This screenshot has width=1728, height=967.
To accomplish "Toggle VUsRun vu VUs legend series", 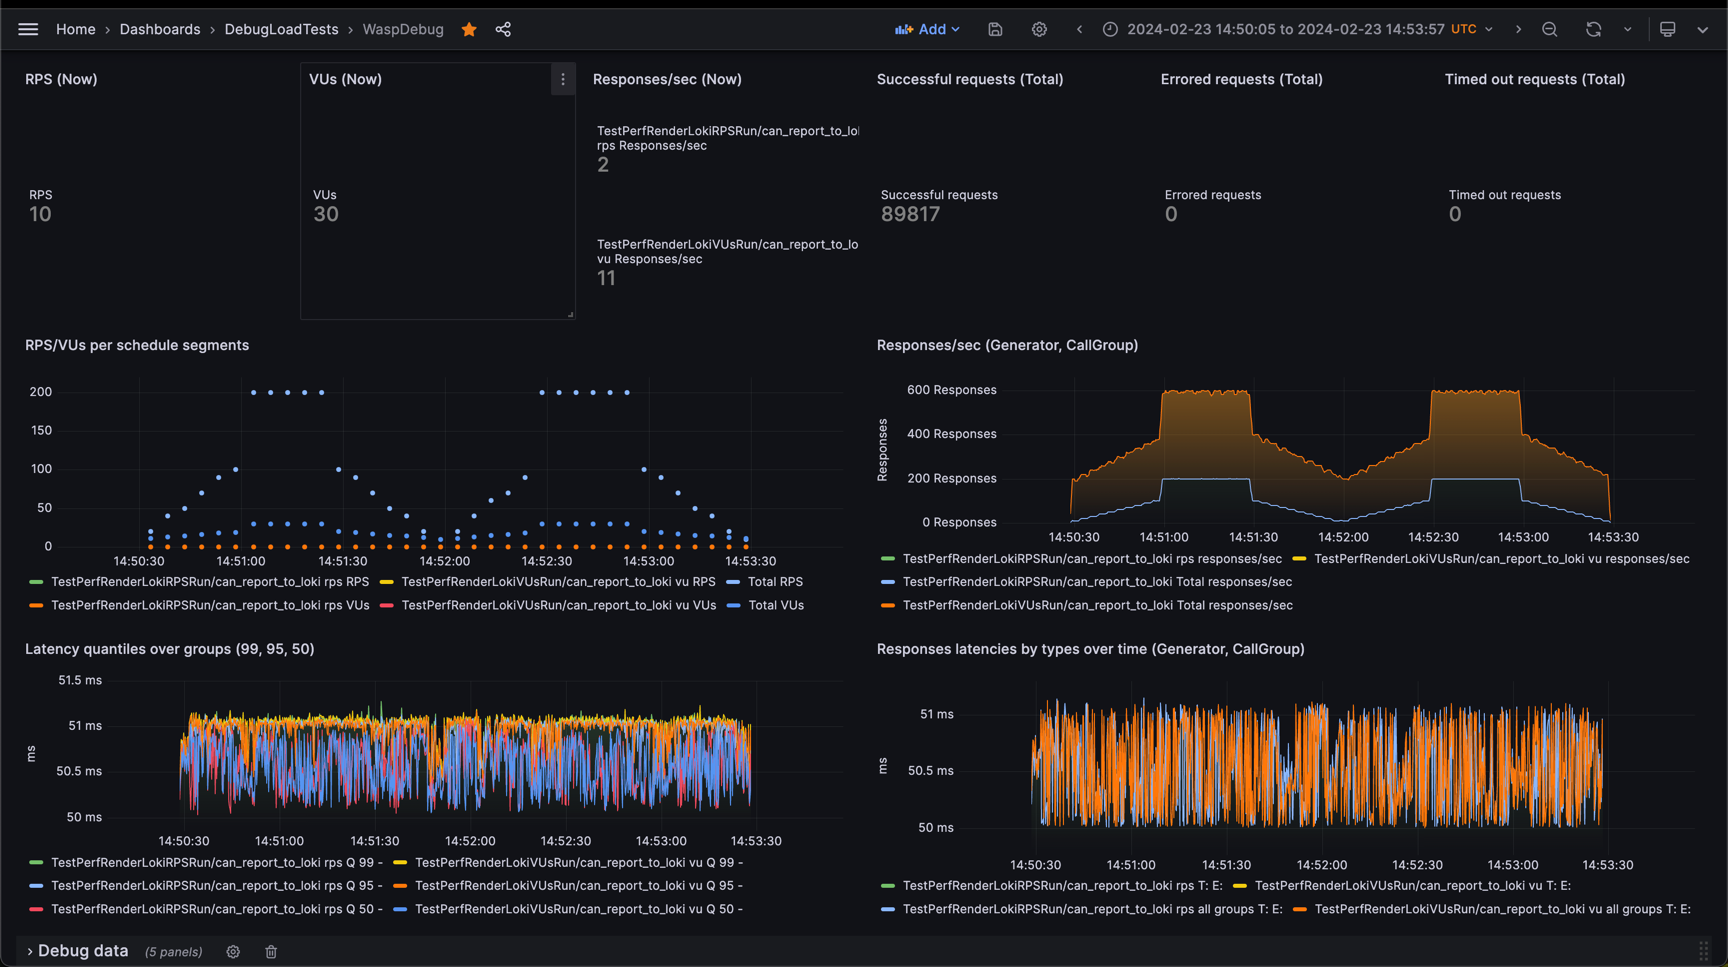I will (x=558, y=605).
